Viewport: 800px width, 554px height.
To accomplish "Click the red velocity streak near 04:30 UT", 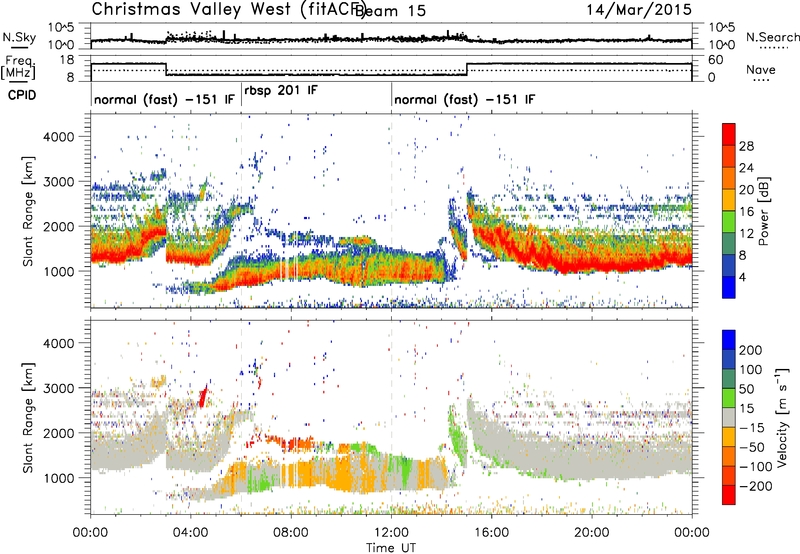I will click(x=204, y=396).
